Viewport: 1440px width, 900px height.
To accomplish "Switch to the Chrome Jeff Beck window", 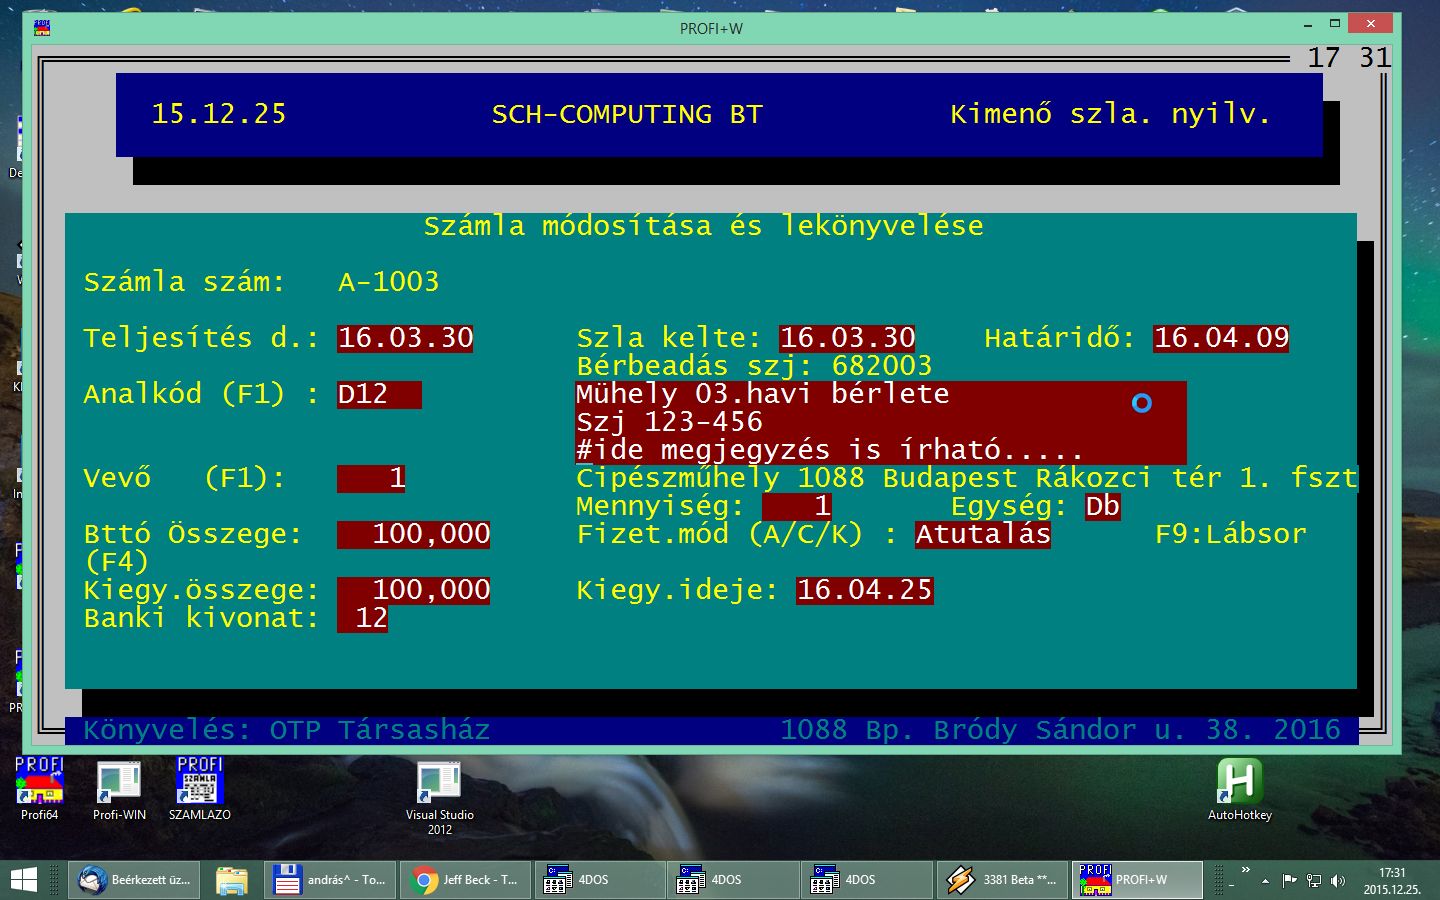I will point(465,880).
